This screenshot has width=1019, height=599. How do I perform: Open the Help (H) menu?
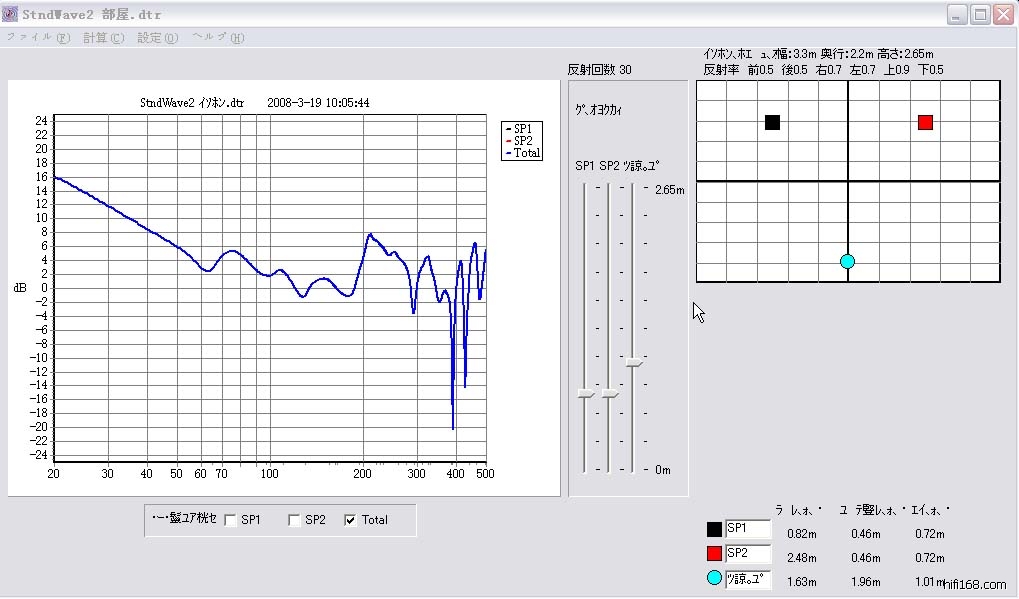point(217,38)
